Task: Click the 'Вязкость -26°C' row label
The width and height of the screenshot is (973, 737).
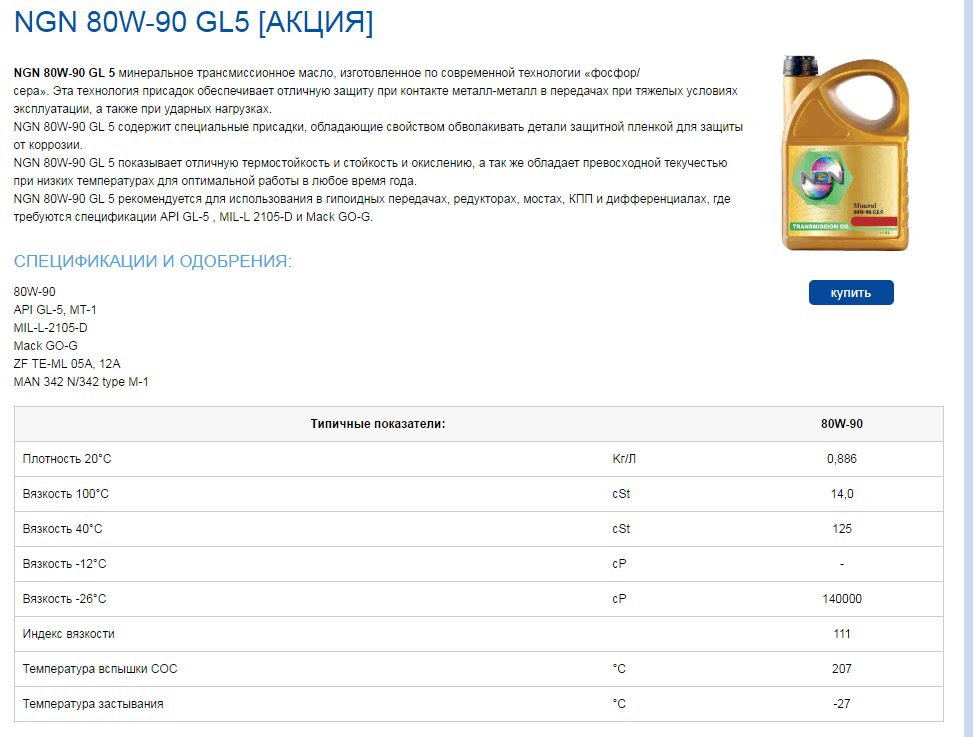Action: pyautogui.click(x=65, y=599)
